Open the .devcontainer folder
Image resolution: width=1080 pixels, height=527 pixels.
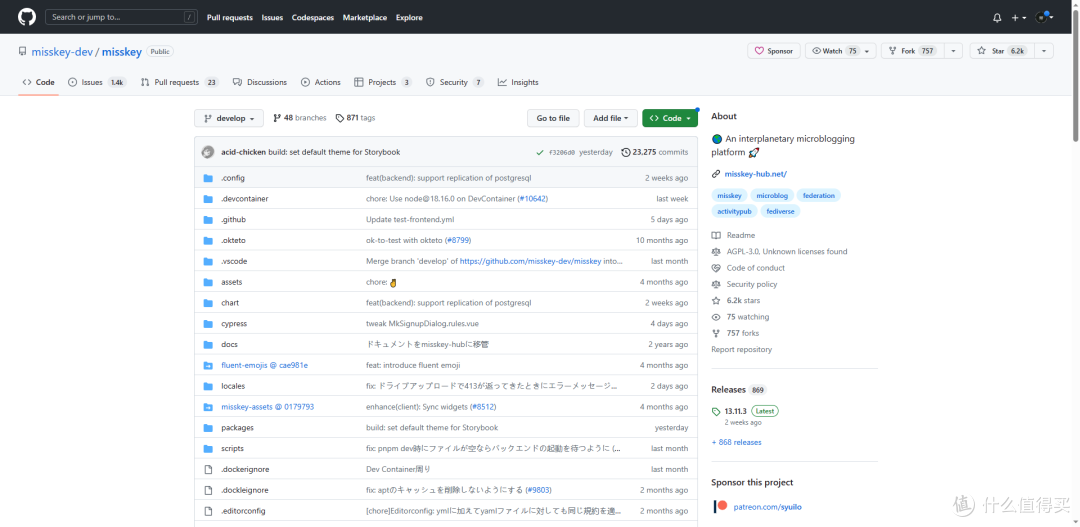click(x=245, y=198)
